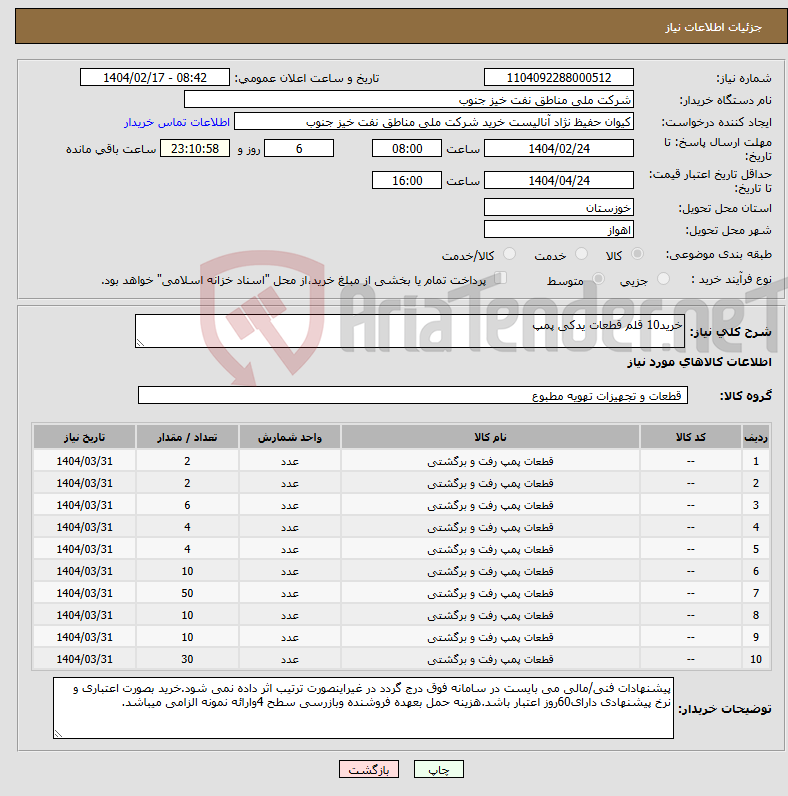Click item name in row 1
Image resolution: width=788 pixels, height=796 pixels.
click(490, 461)
